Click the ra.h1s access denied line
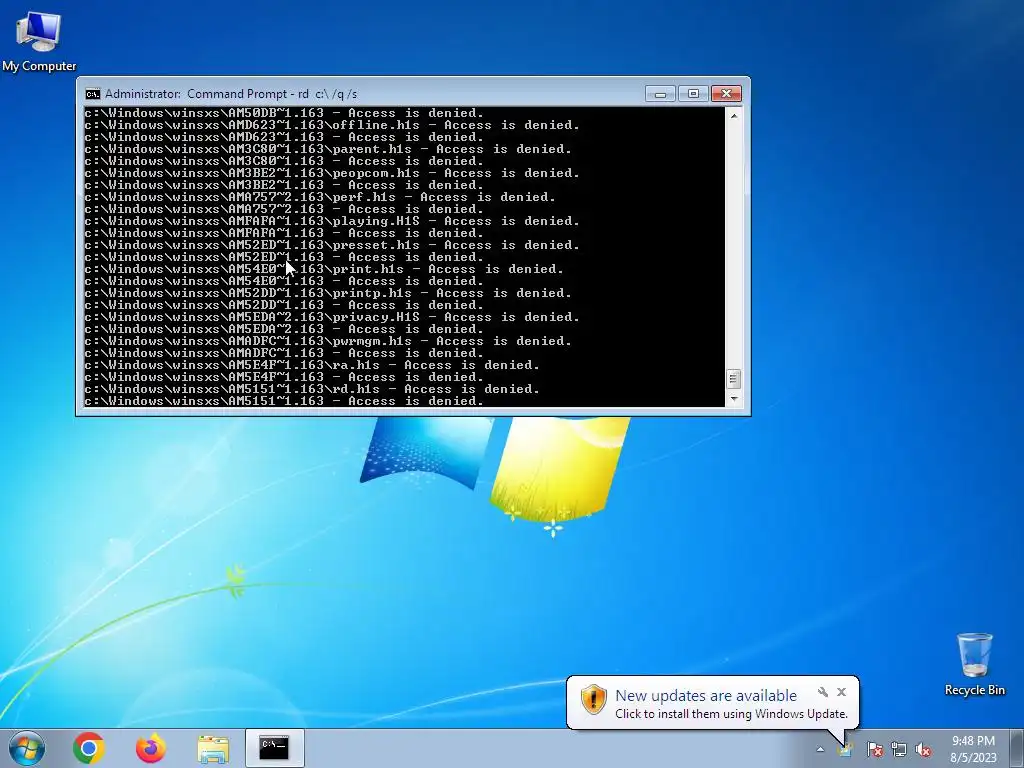The height and width of the screenshot is (768, 1024). [x=312, y=365]
